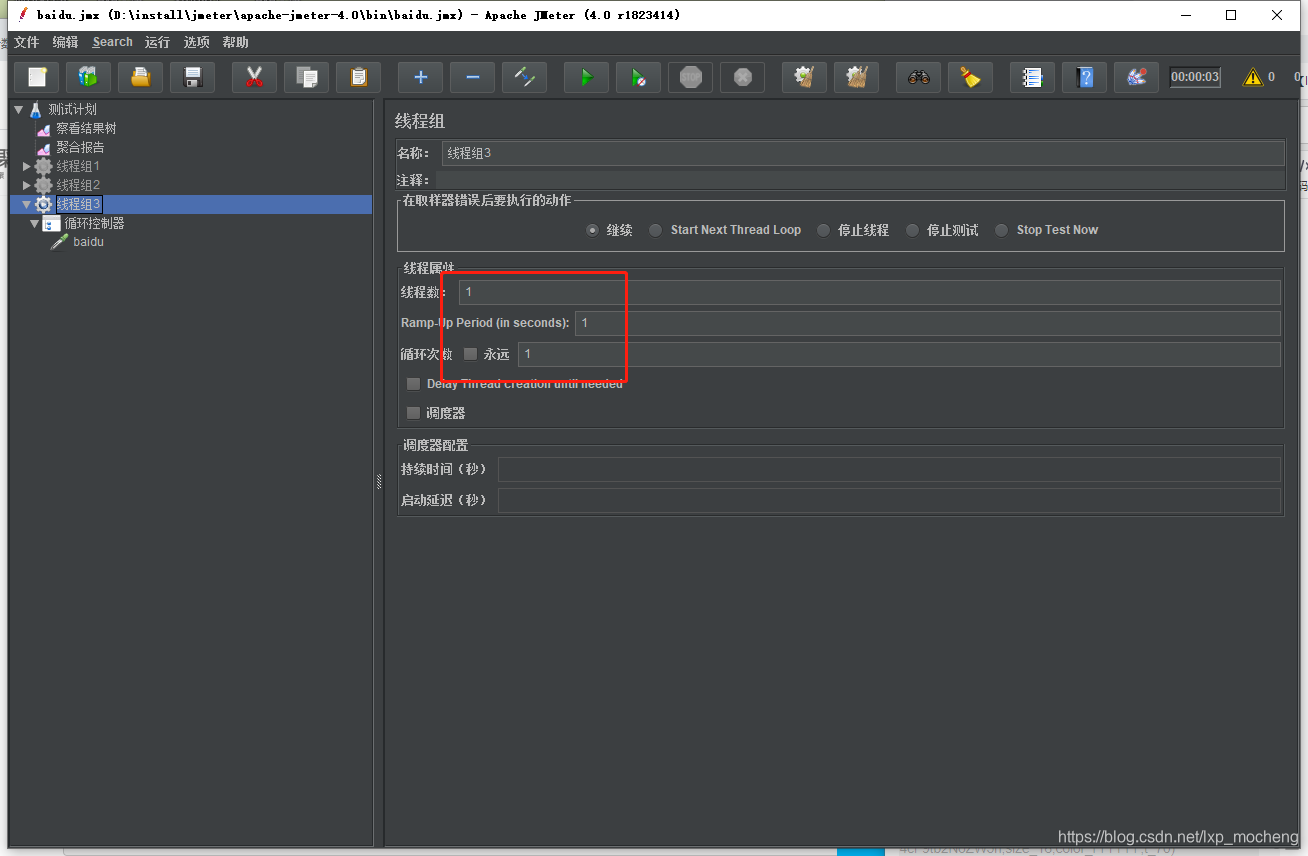
Task: Open the 文件 menu
Action: click(26, 42)
